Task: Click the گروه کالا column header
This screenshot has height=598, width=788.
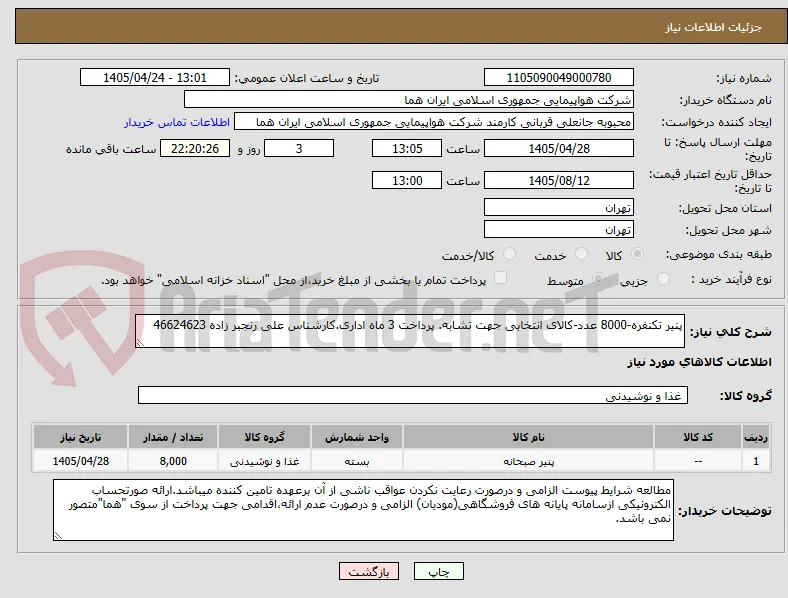Action: 264,437
